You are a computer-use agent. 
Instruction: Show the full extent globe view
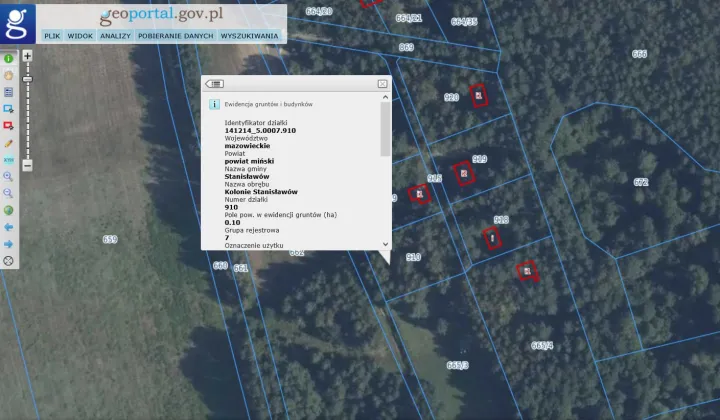coord(8,210)
